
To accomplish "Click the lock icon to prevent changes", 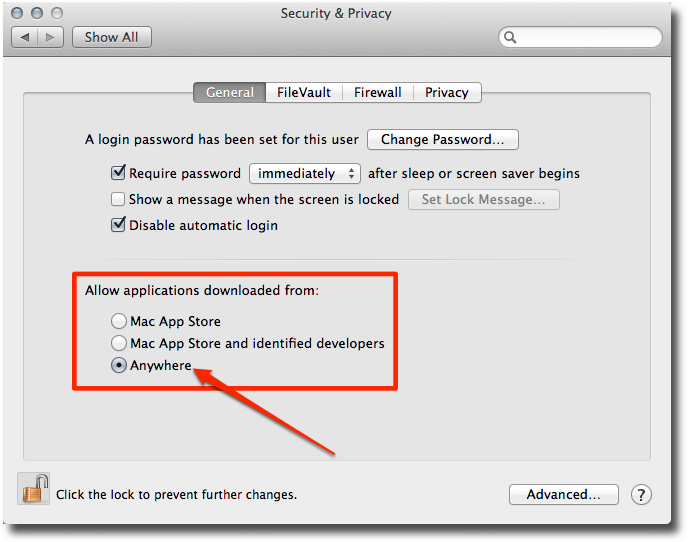I will pos(34,489).
